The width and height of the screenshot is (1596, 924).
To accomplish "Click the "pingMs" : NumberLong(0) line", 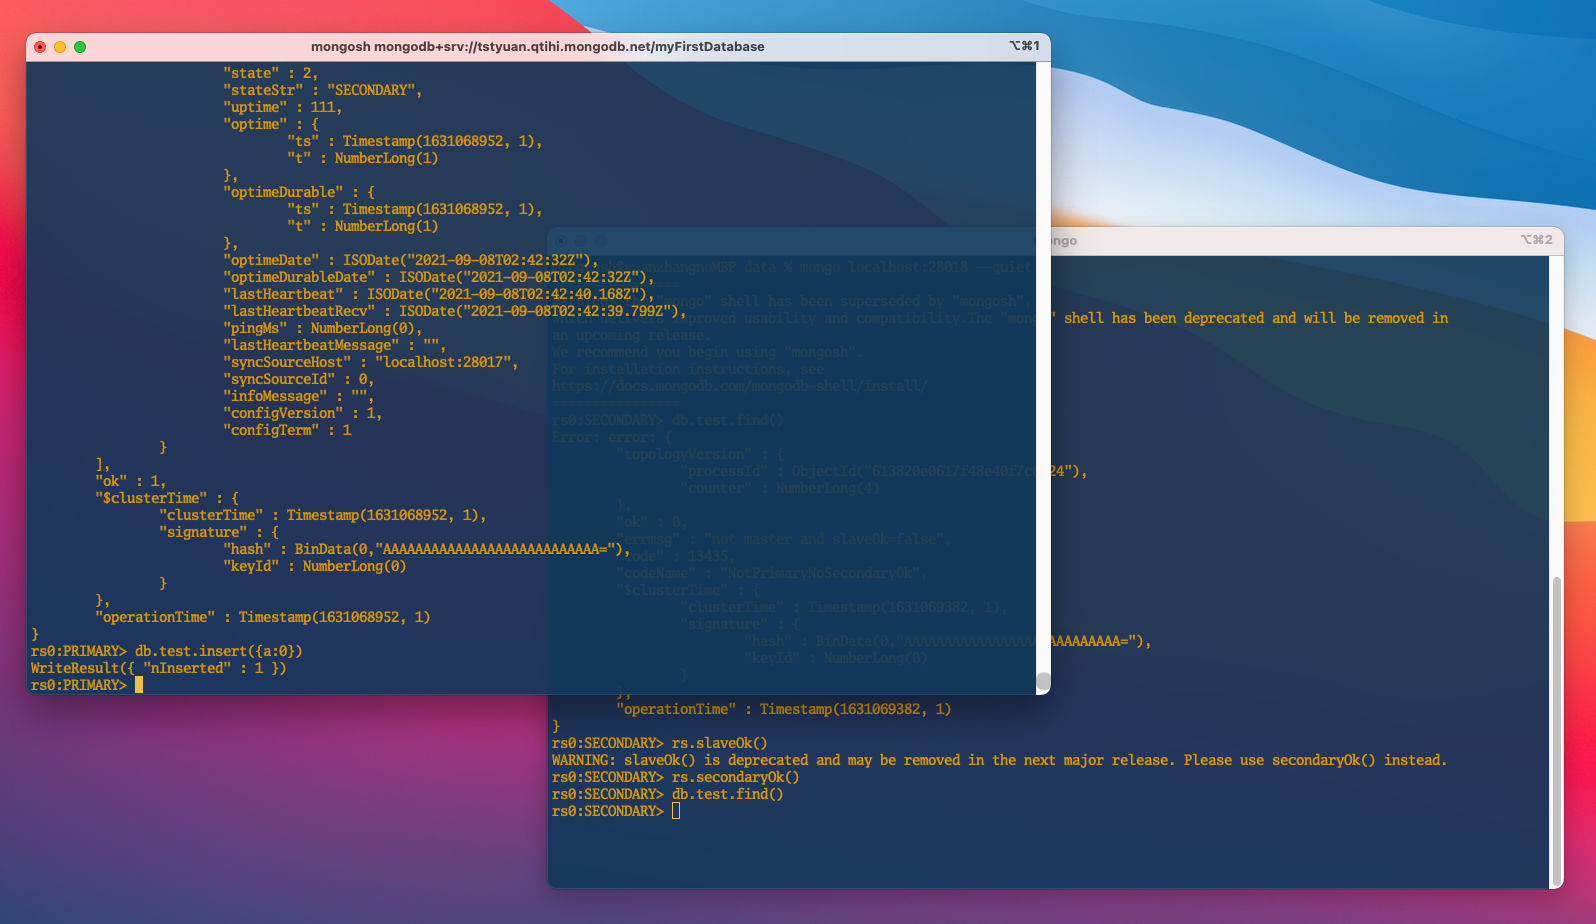I will 323,328.
